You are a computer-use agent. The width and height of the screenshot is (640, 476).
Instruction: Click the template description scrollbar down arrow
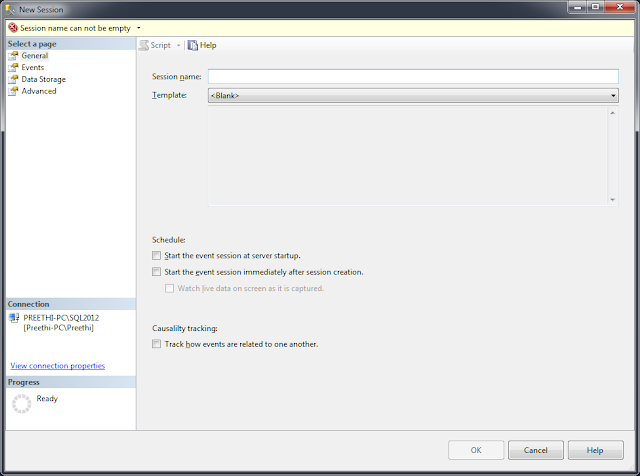[x=612, y=200]
